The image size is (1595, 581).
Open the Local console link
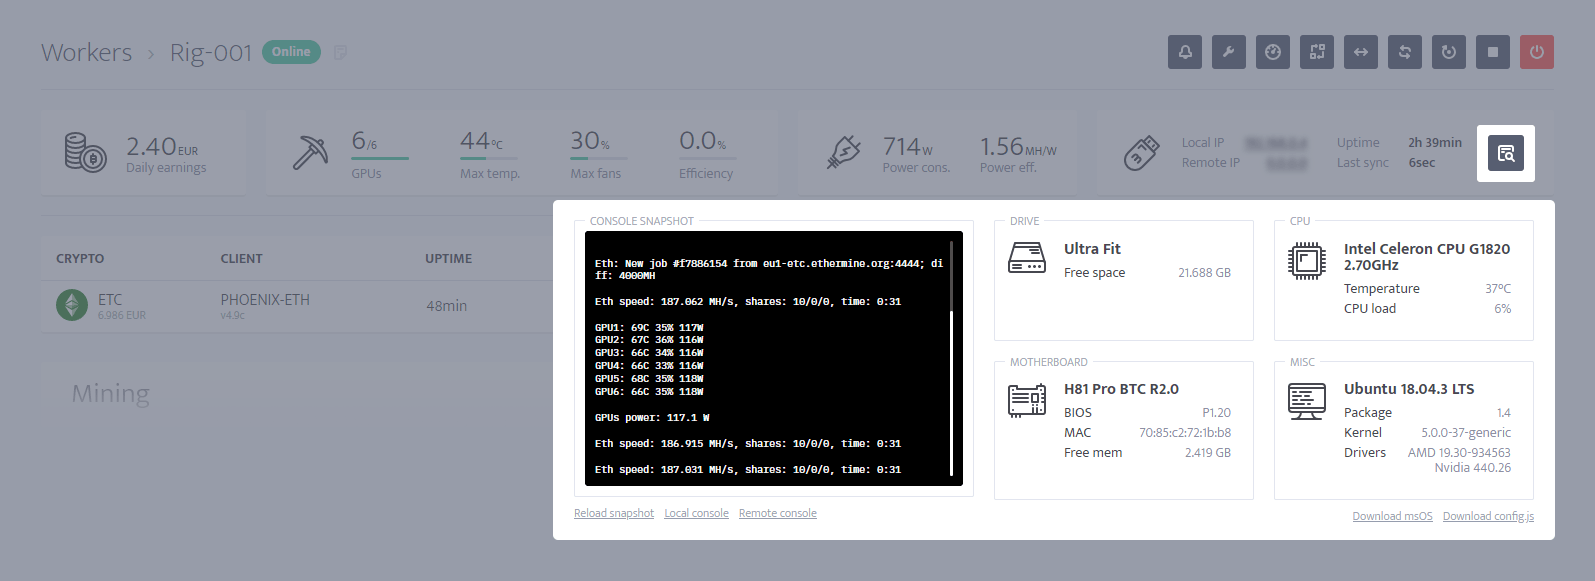click(x=697, y=513)
